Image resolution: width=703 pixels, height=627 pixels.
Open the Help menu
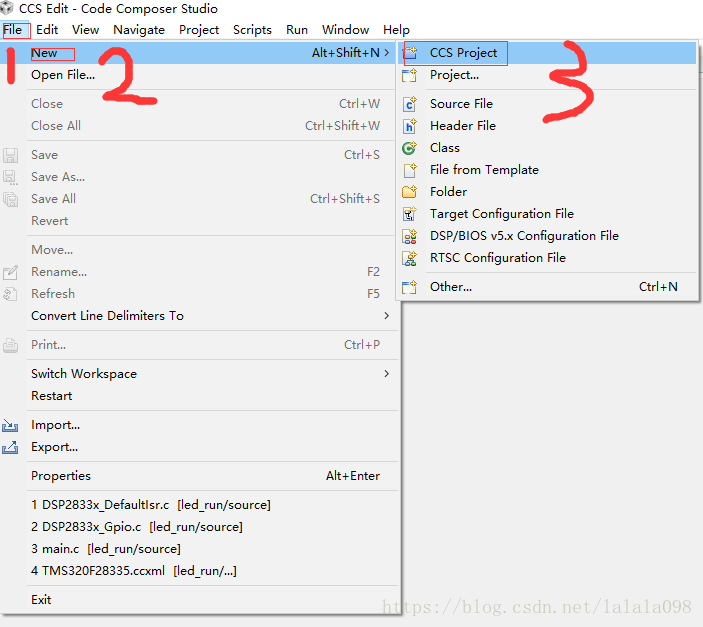coord(396,30)
